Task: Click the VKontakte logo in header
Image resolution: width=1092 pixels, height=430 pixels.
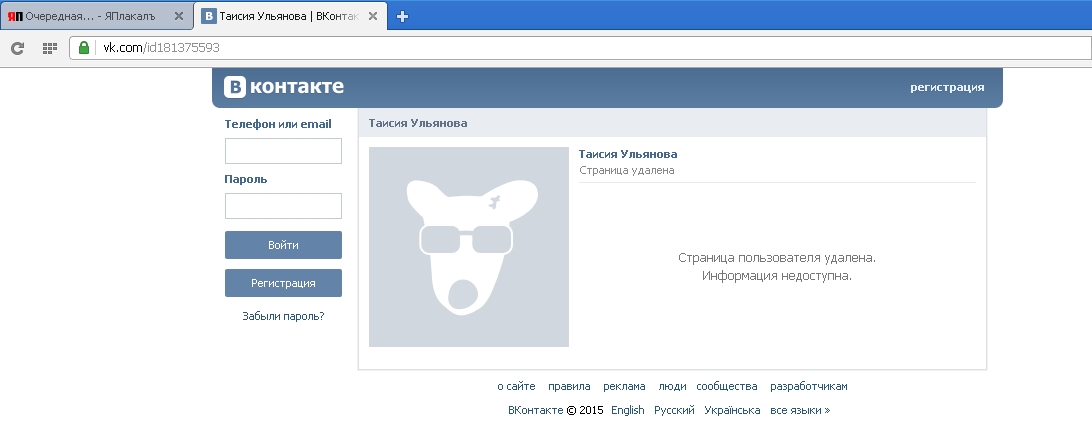Action: (283, 86)
